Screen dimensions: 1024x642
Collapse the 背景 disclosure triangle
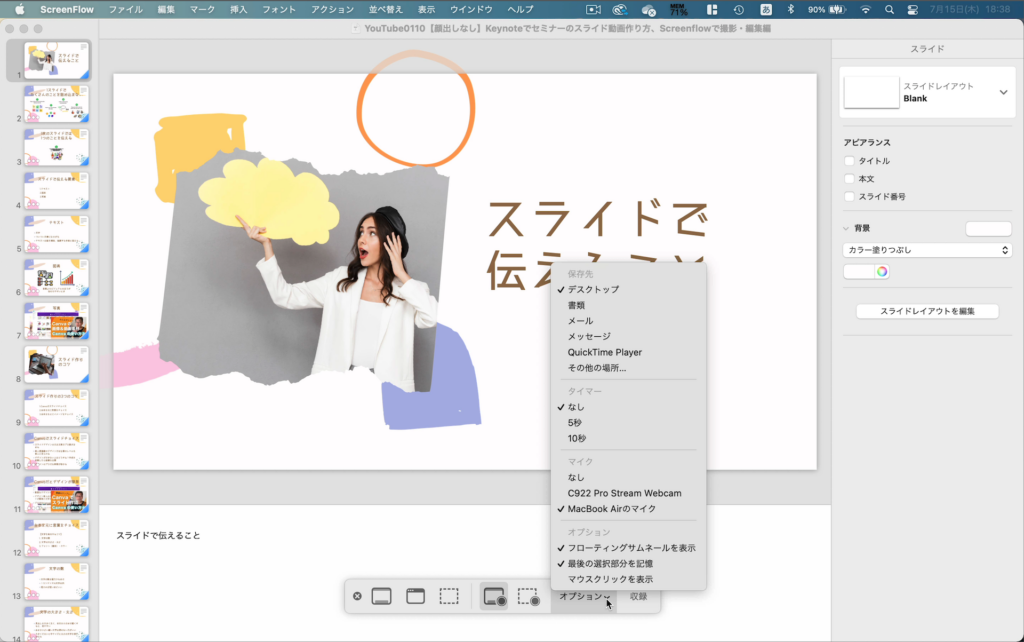point(846,228)
